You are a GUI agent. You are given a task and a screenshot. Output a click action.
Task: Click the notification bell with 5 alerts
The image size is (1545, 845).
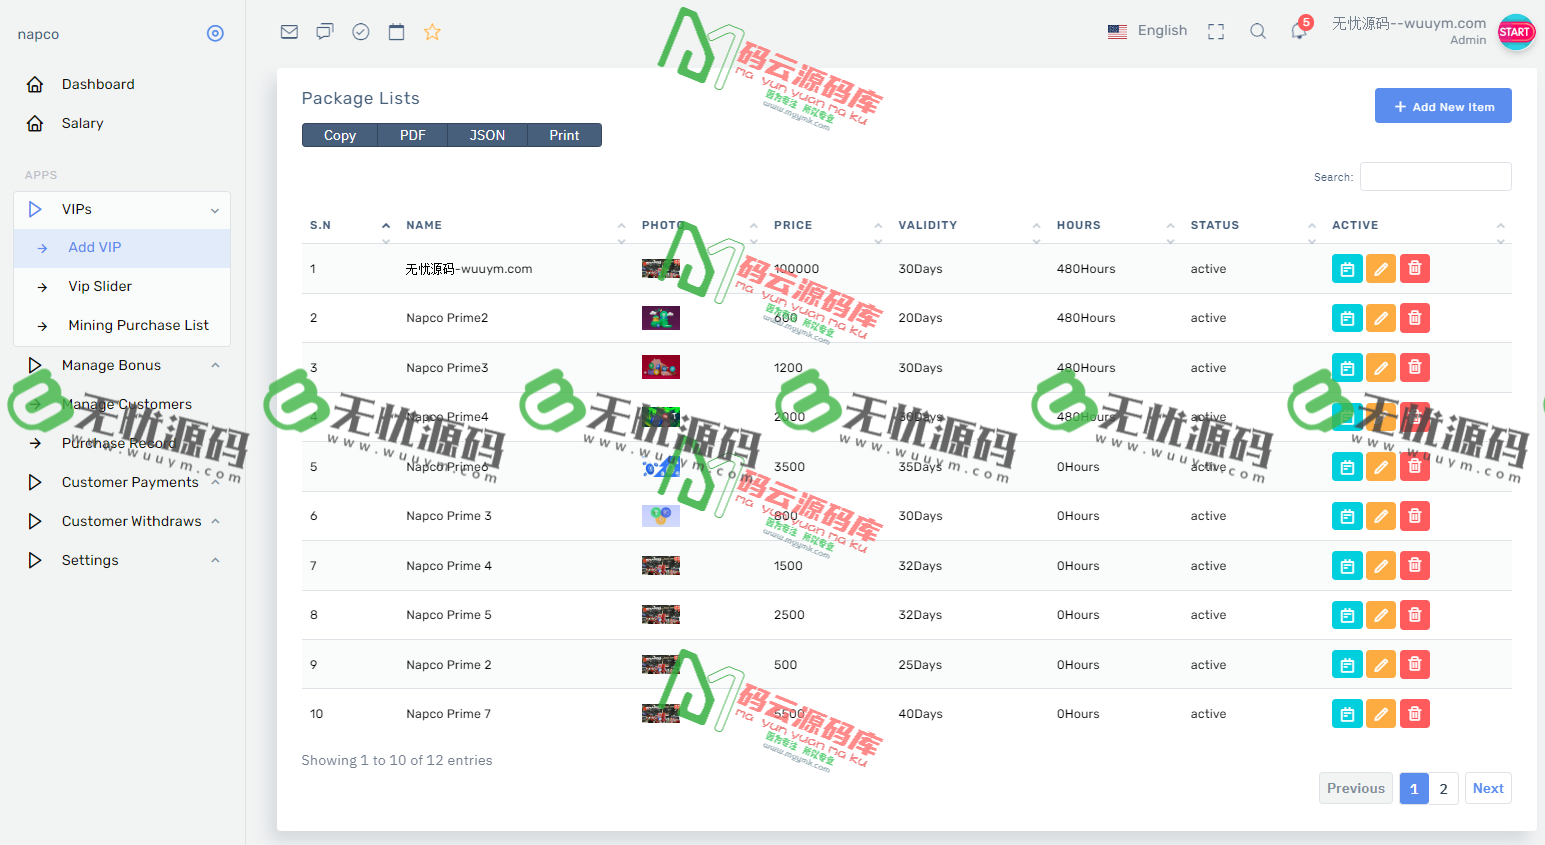click(1297, 31)
